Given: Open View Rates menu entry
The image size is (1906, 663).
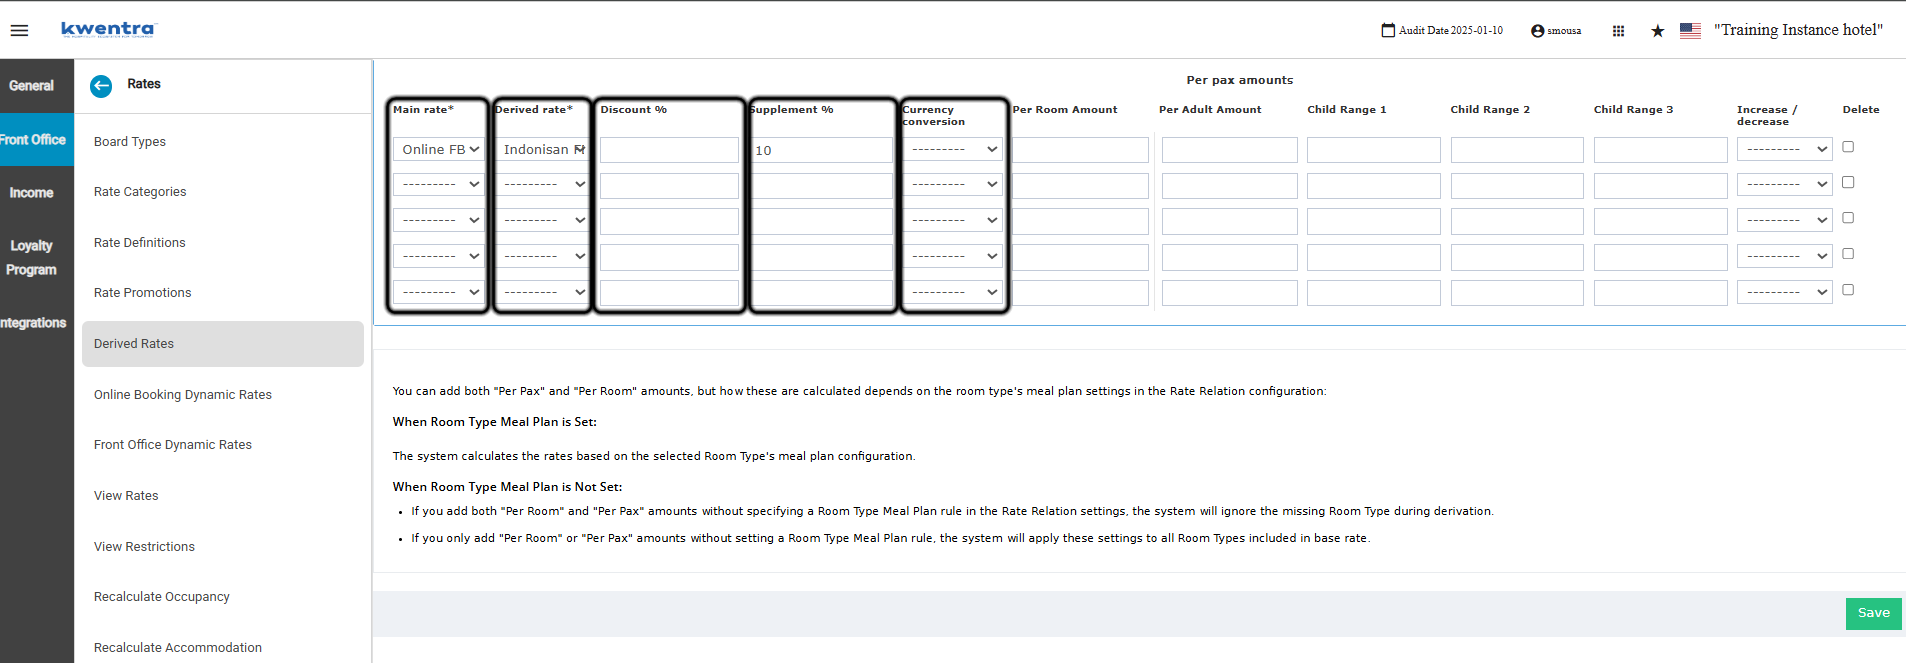Looking at the screenshot, I should (126, 496).
